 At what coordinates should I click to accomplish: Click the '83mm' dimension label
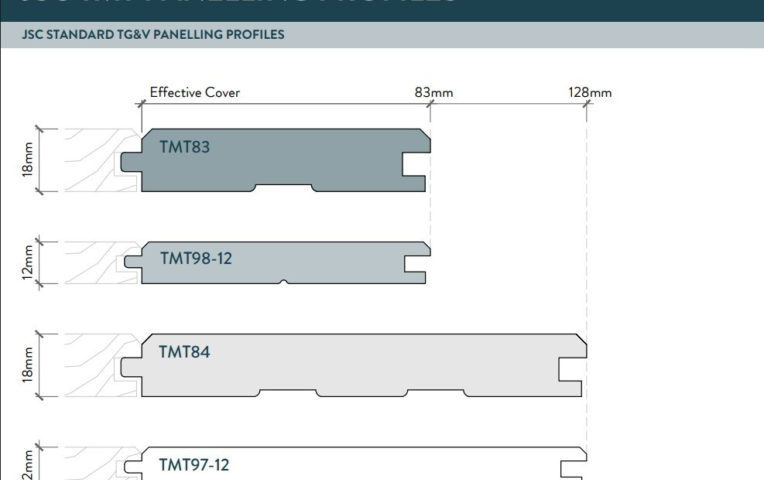tap(434, 93)
